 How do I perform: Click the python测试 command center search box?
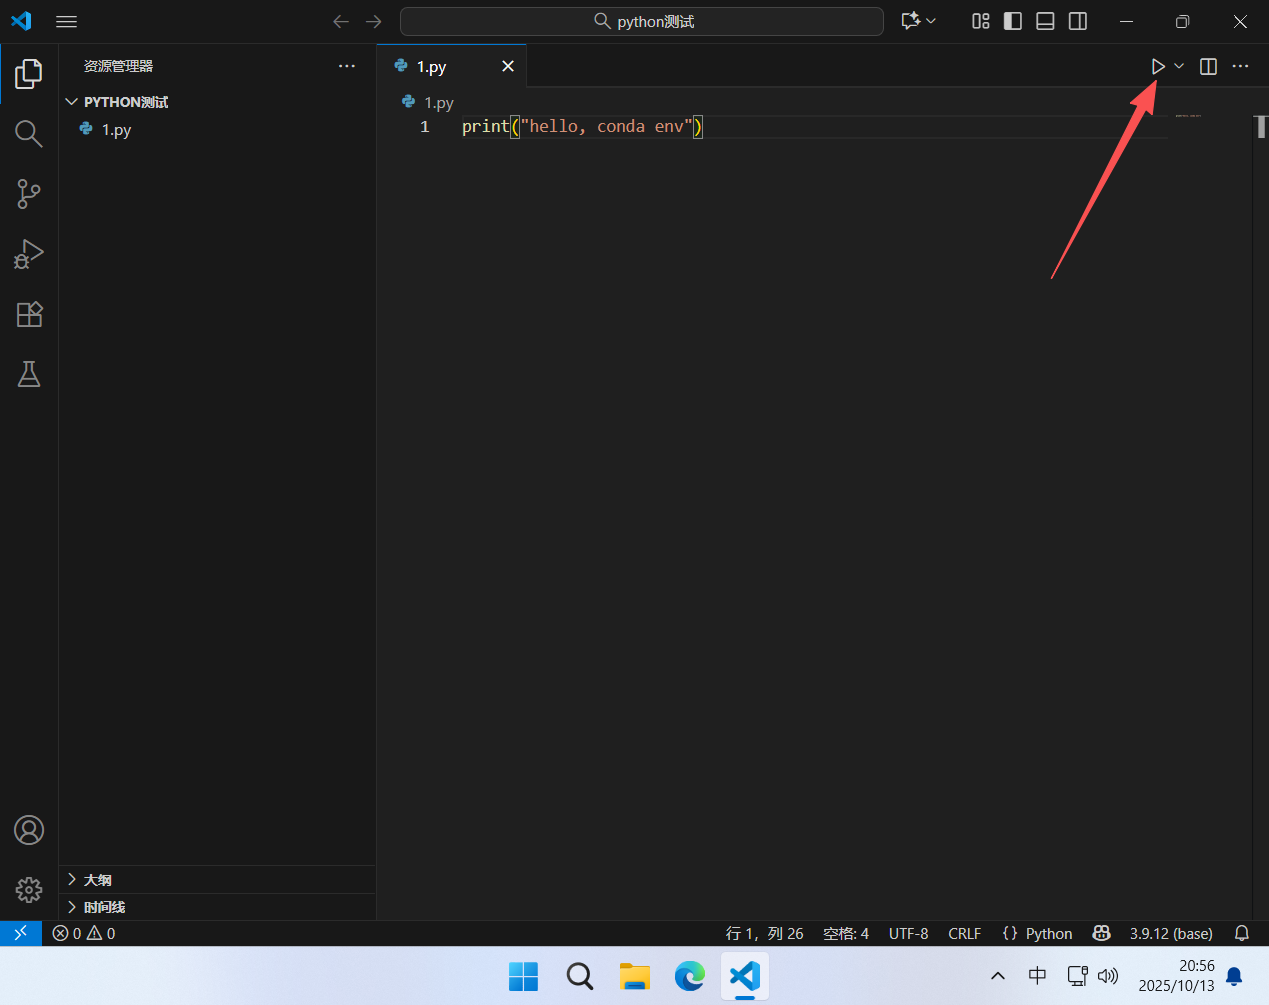click(642, 21)
